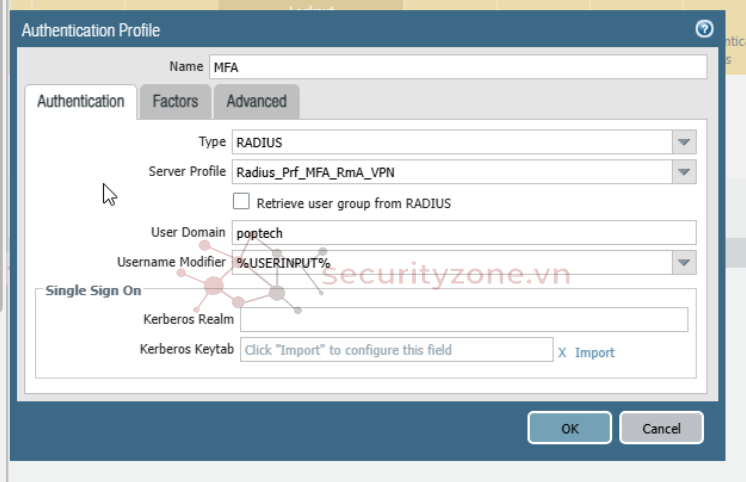Expand the Username Modifier dropdown arrow
The height and width of the screenshot is (482, 746).
(683, 262)
